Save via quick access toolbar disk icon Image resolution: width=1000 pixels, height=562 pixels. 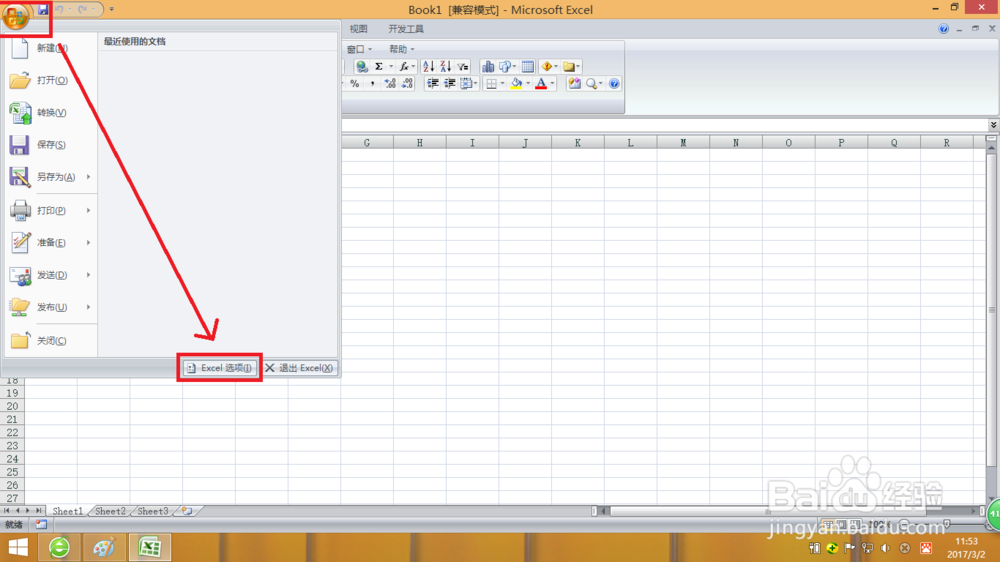pos(43,10)
